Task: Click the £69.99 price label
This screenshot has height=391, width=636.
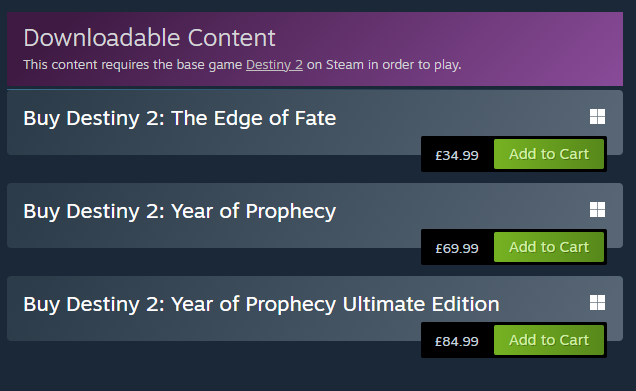Action: [457, 248]
